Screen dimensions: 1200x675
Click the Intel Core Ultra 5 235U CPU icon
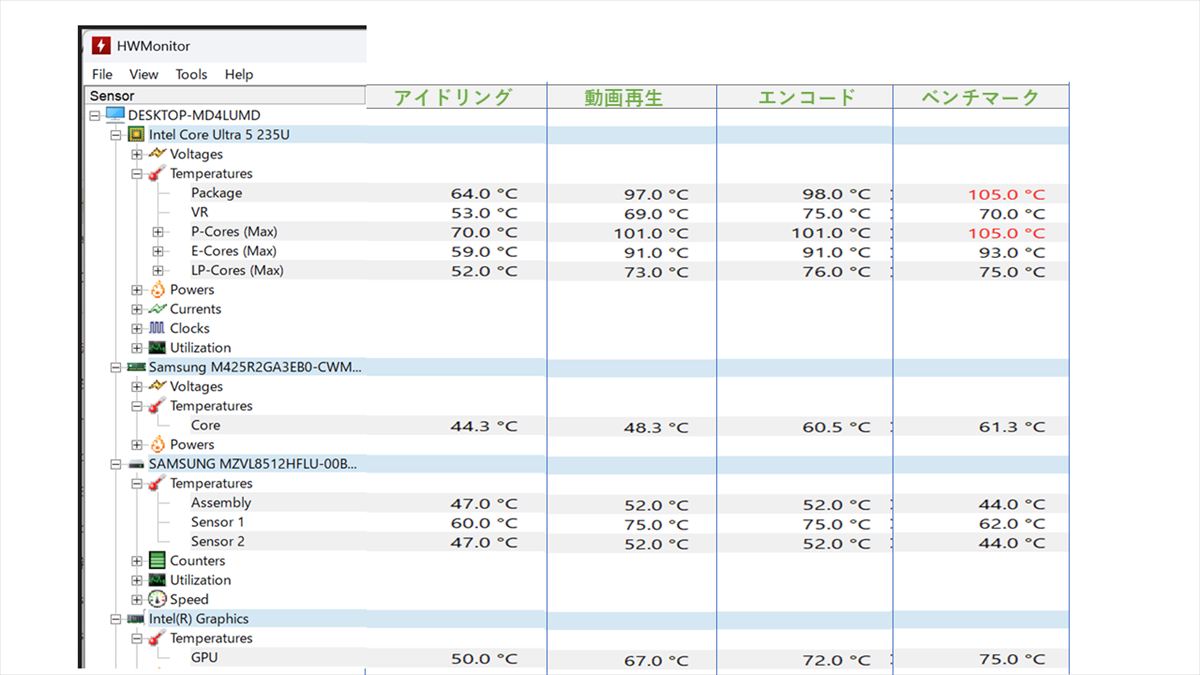pos(136,135)
